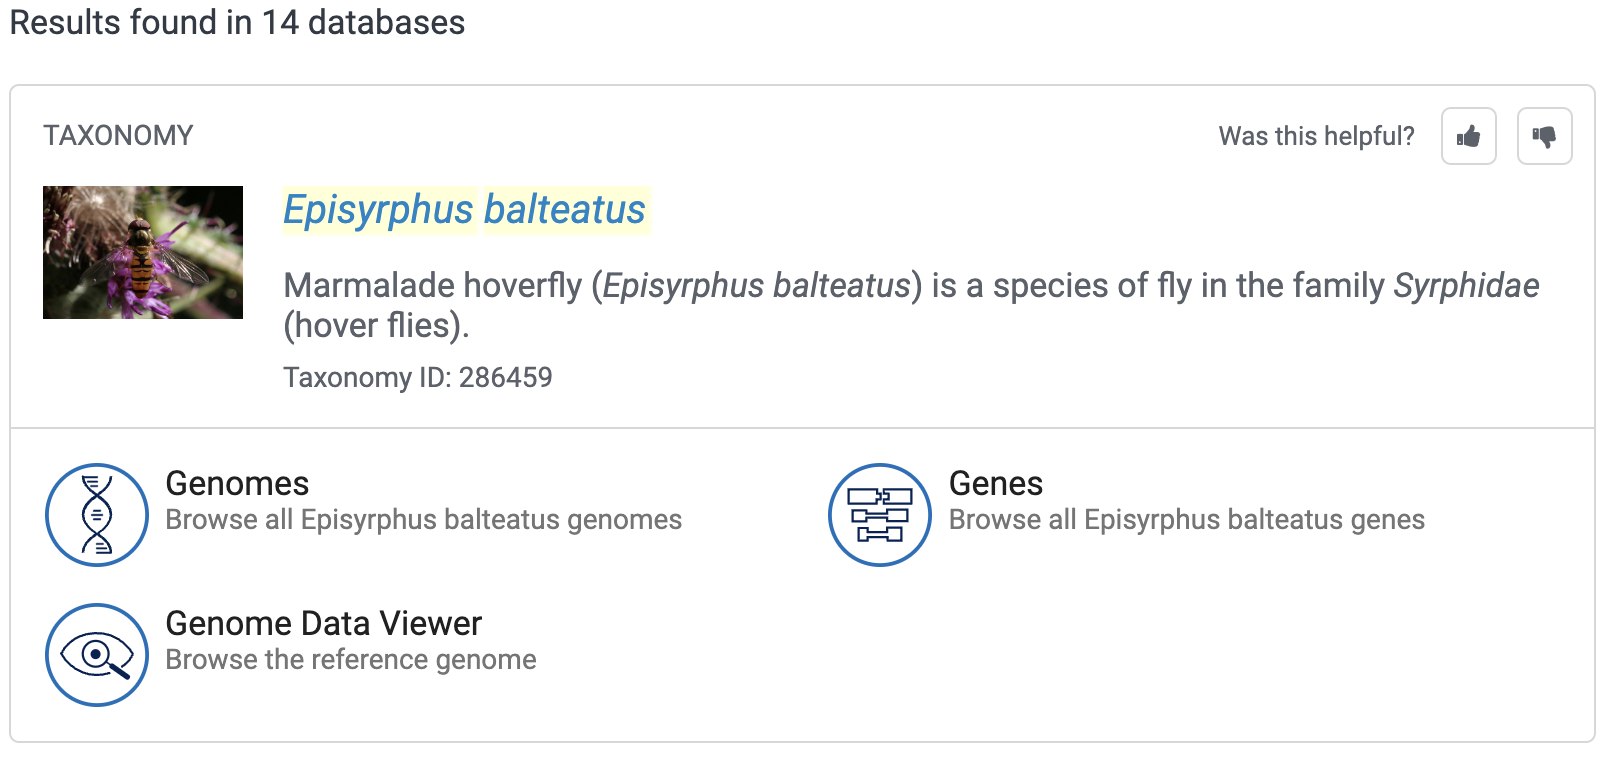The image size is (1614, 764).
Task: Open the Genome Data Viewer eye icon
Action: pyautogui.click(x=97, y=655)
